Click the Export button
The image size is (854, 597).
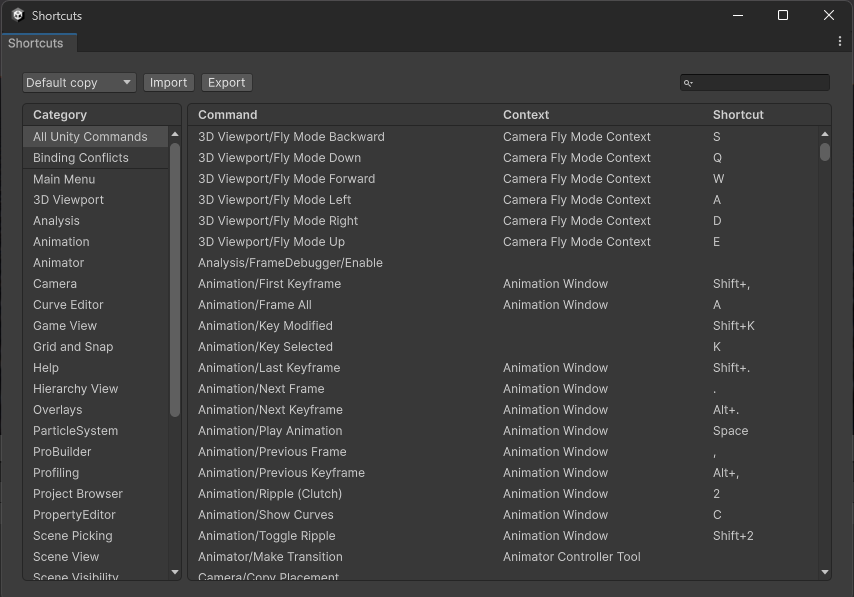coord(226,83)
